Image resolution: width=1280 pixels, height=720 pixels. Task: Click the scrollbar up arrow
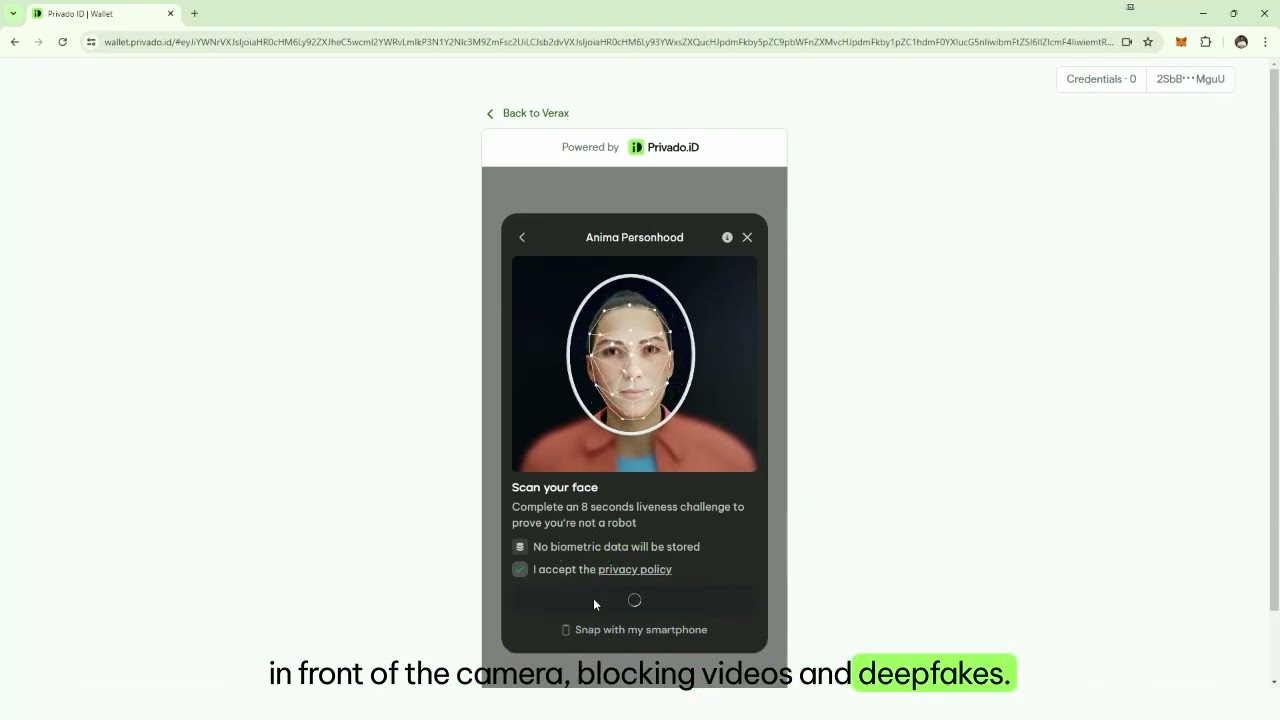click(x=1274, y=65)
